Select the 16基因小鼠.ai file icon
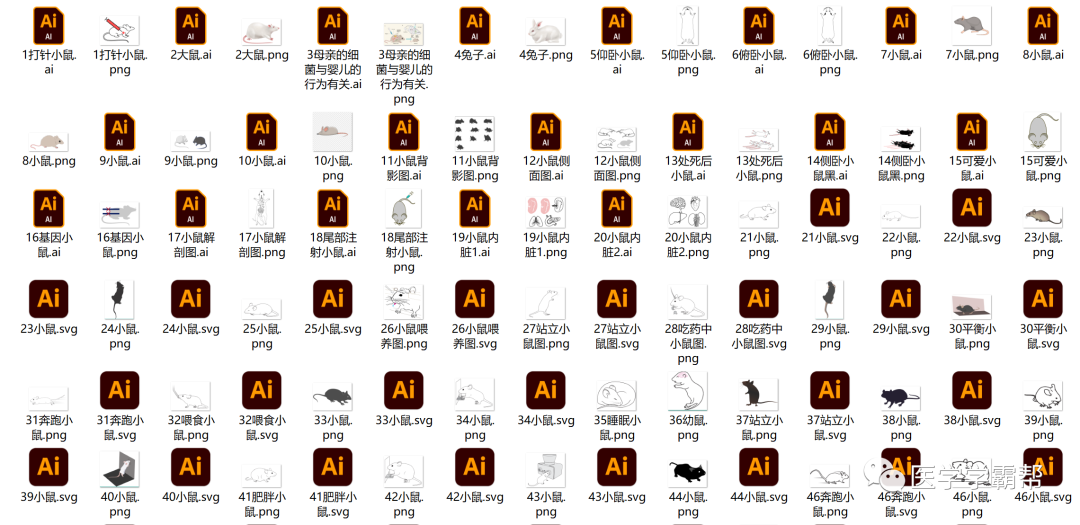This screenshot has width=1080, height=525. pyautogui.click(x=49, y=209)
